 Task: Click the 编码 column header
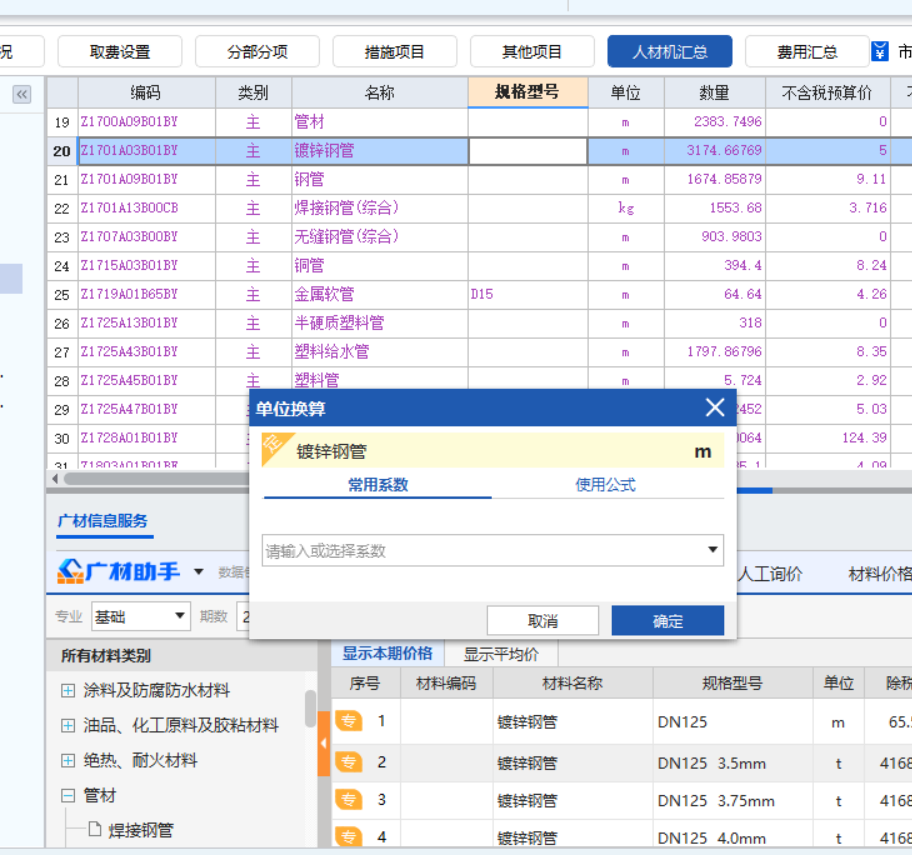tap(146, 92)
